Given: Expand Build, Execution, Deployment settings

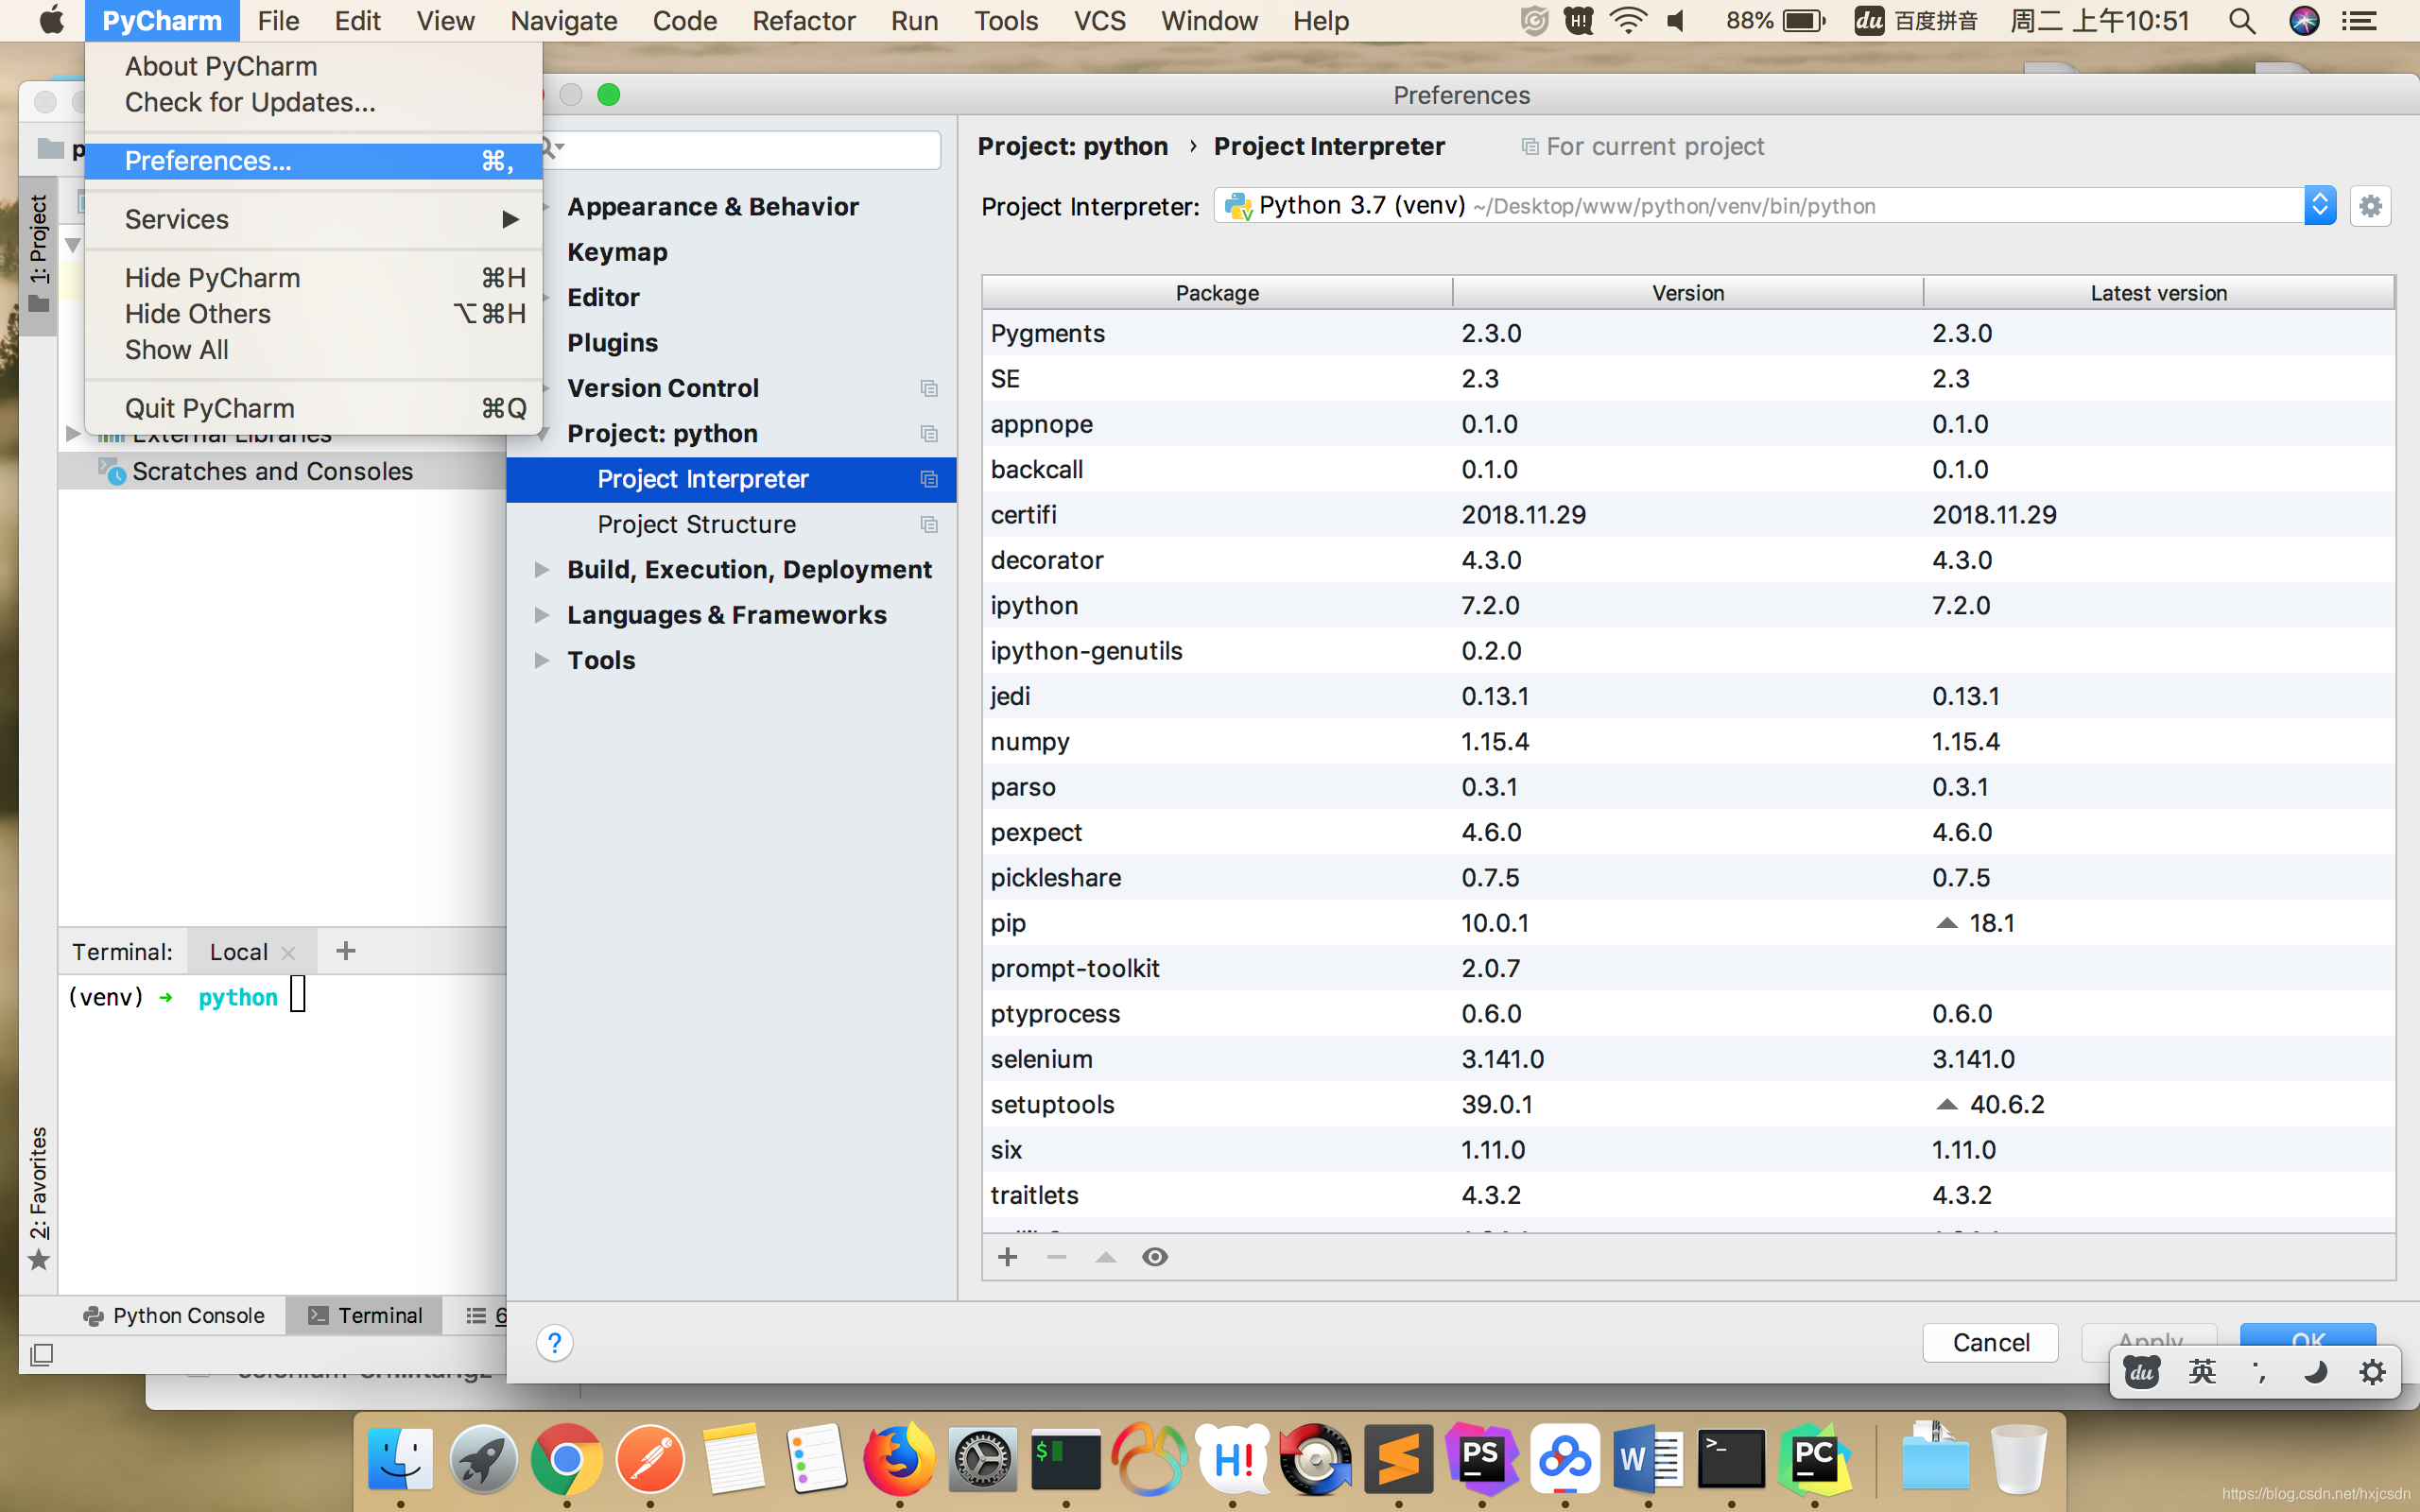Looking at the screenshot, I should click(x=541, y=569).
